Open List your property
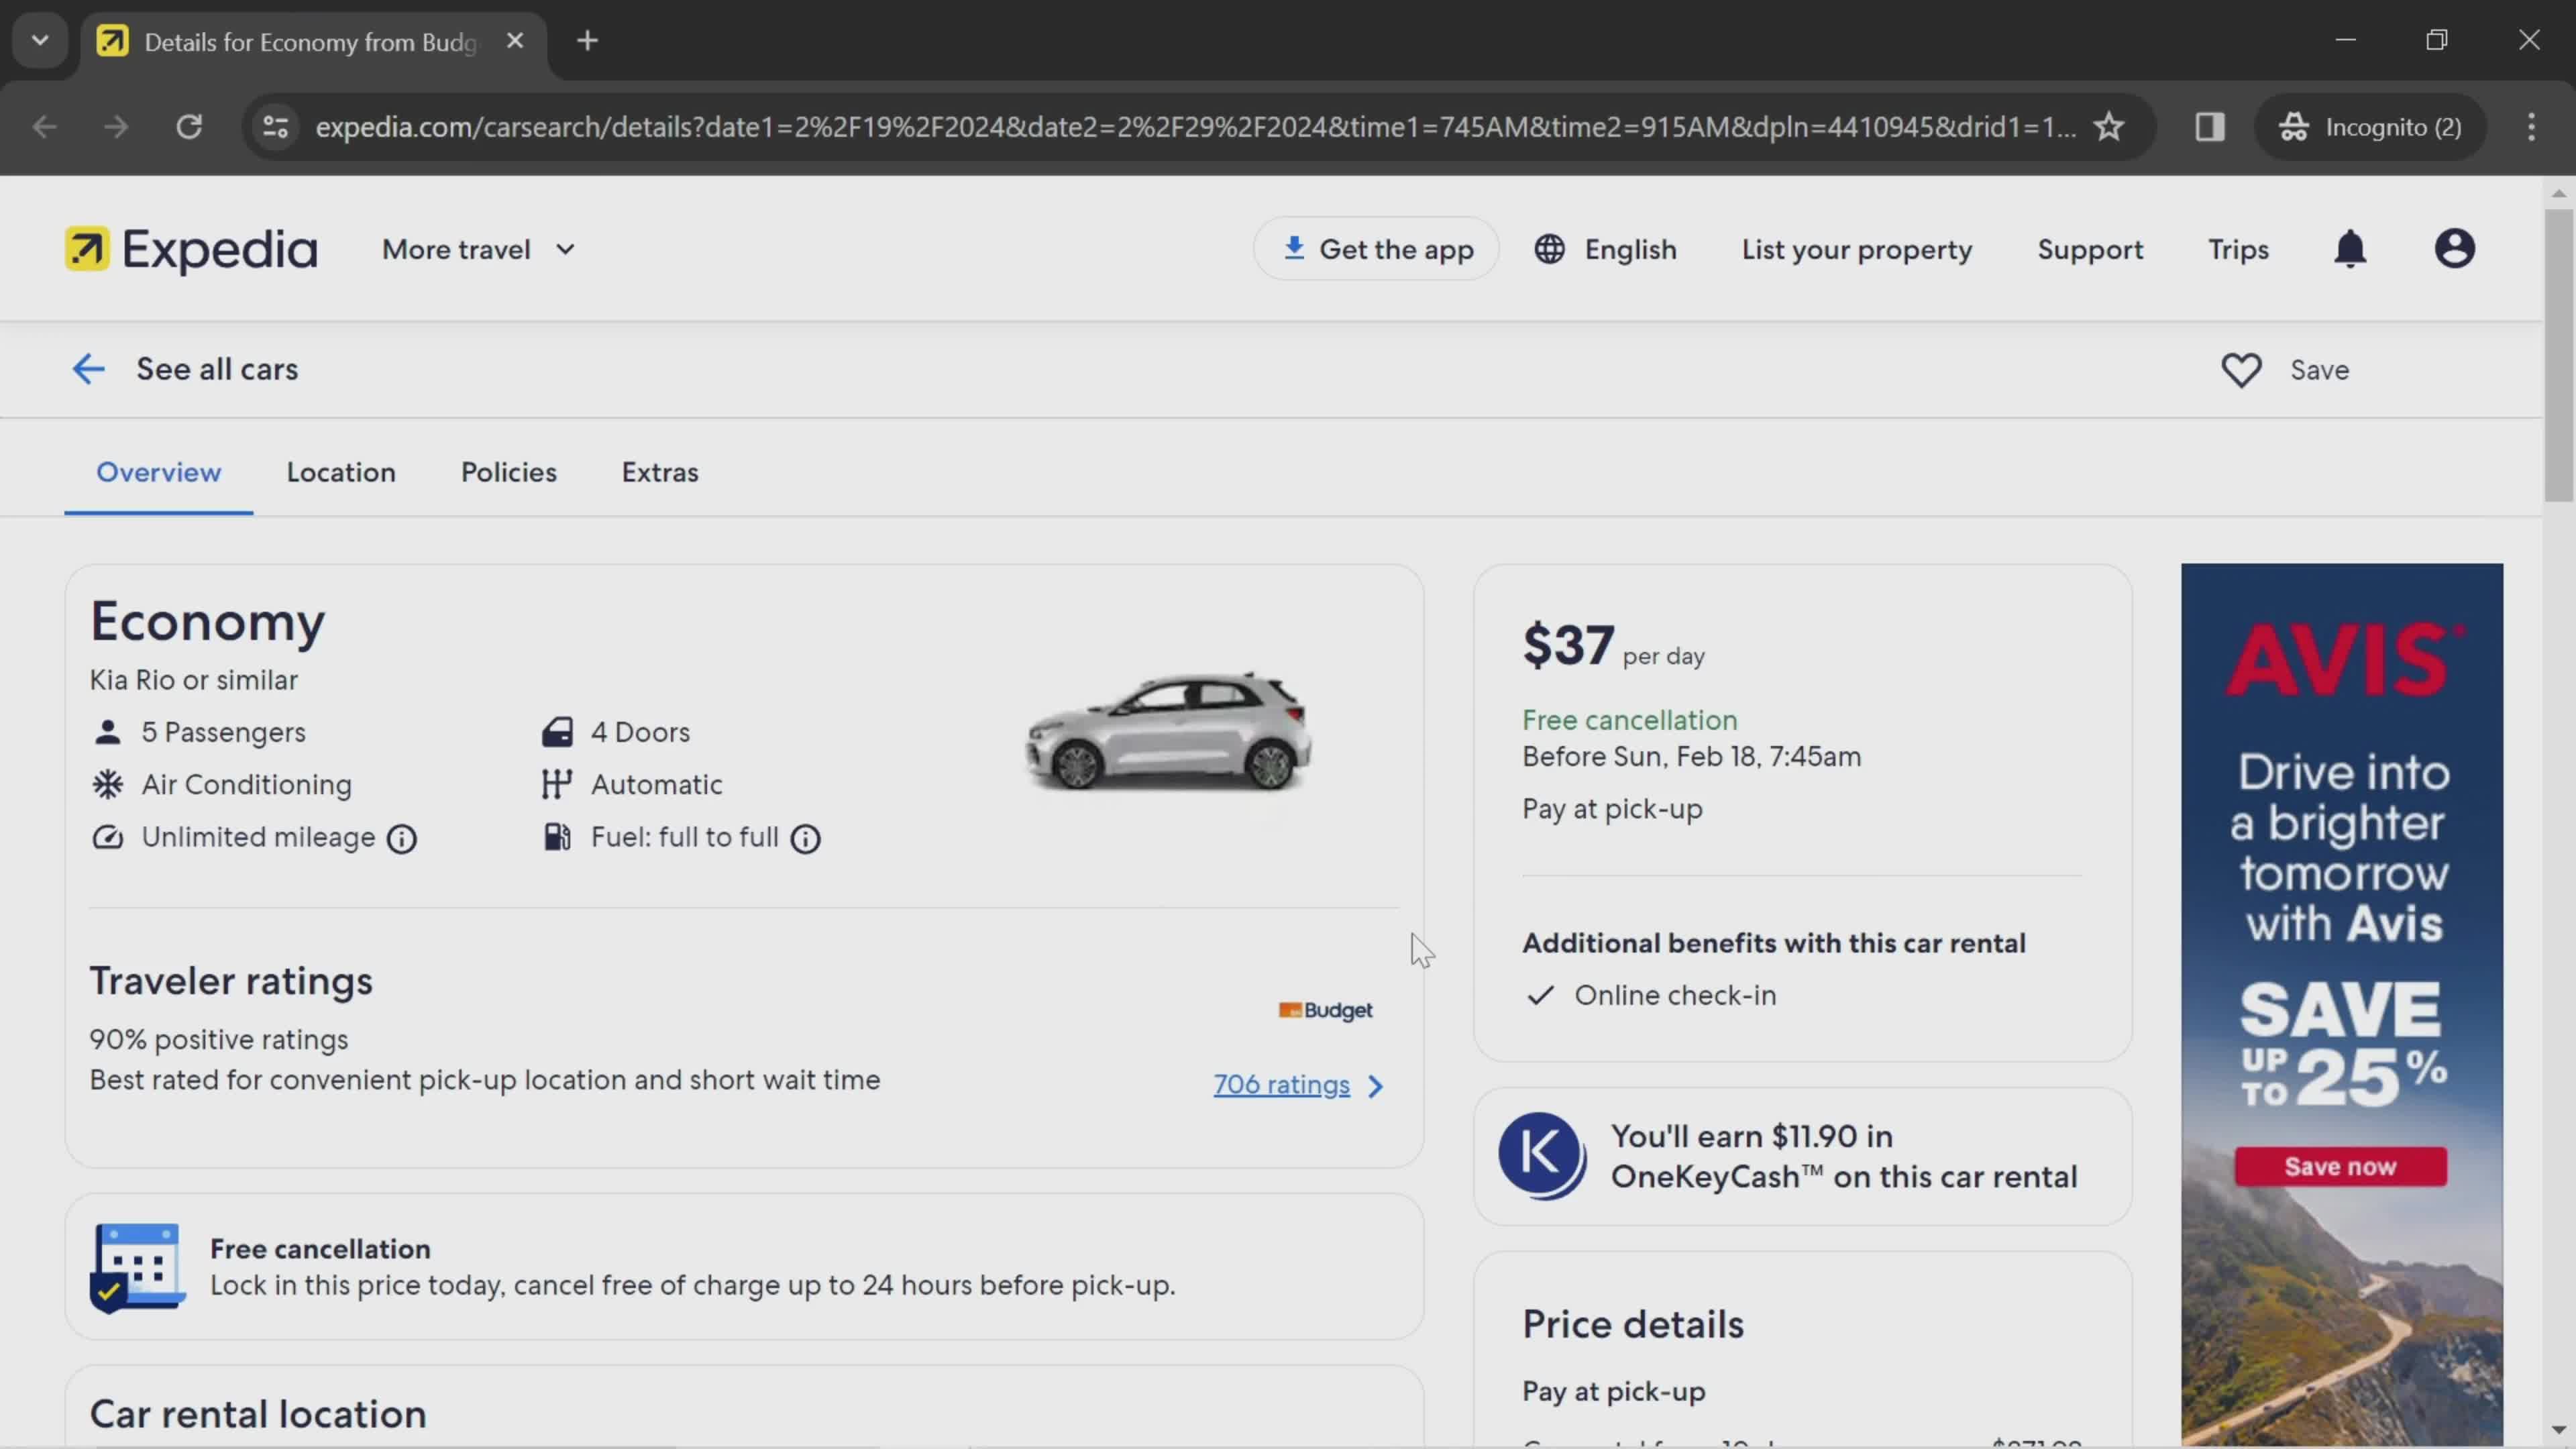The height and width of the screenshot is (1449, 2576). point(1857,249)
